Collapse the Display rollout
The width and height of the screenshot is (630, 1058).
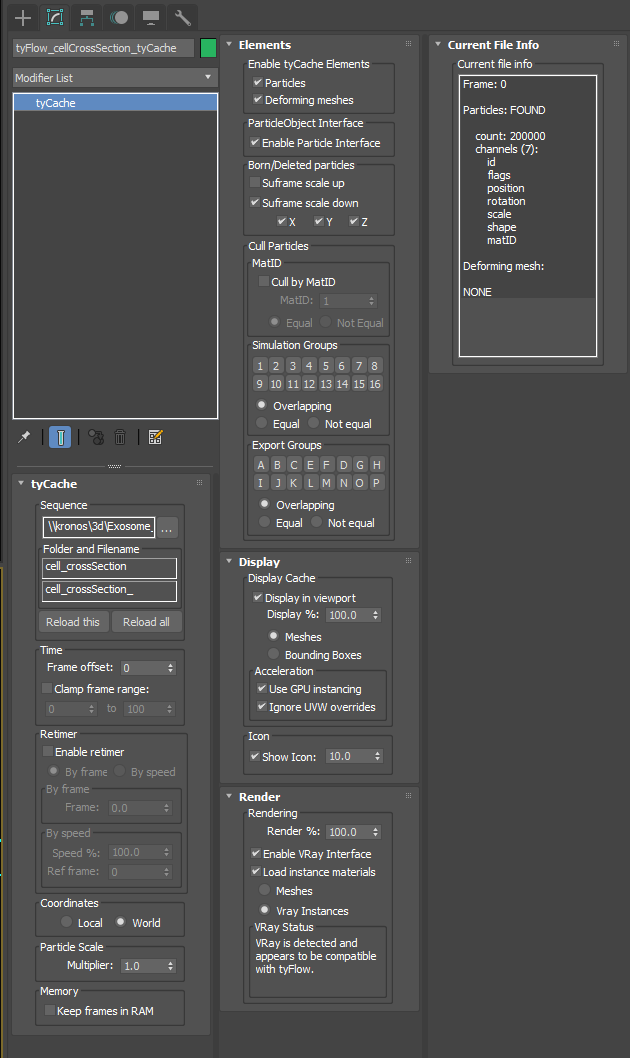coord(229,561)
